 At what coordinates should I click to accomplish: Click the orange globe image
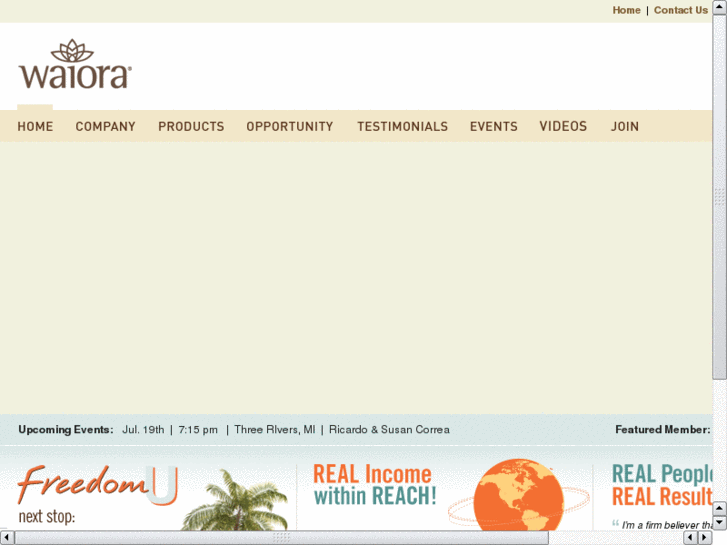[519, 495]
